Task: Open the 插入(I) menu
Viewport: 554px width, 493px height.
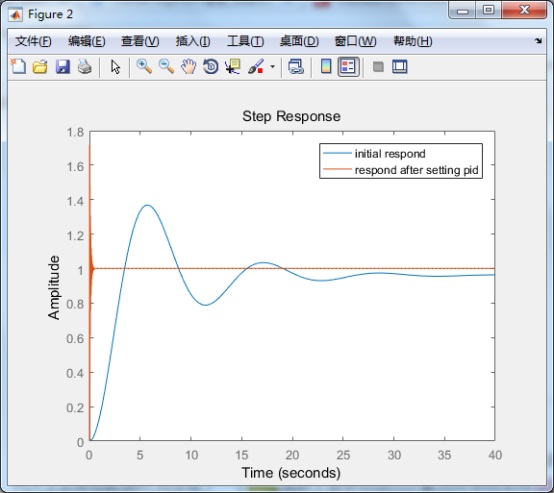Action: [193, 41]
